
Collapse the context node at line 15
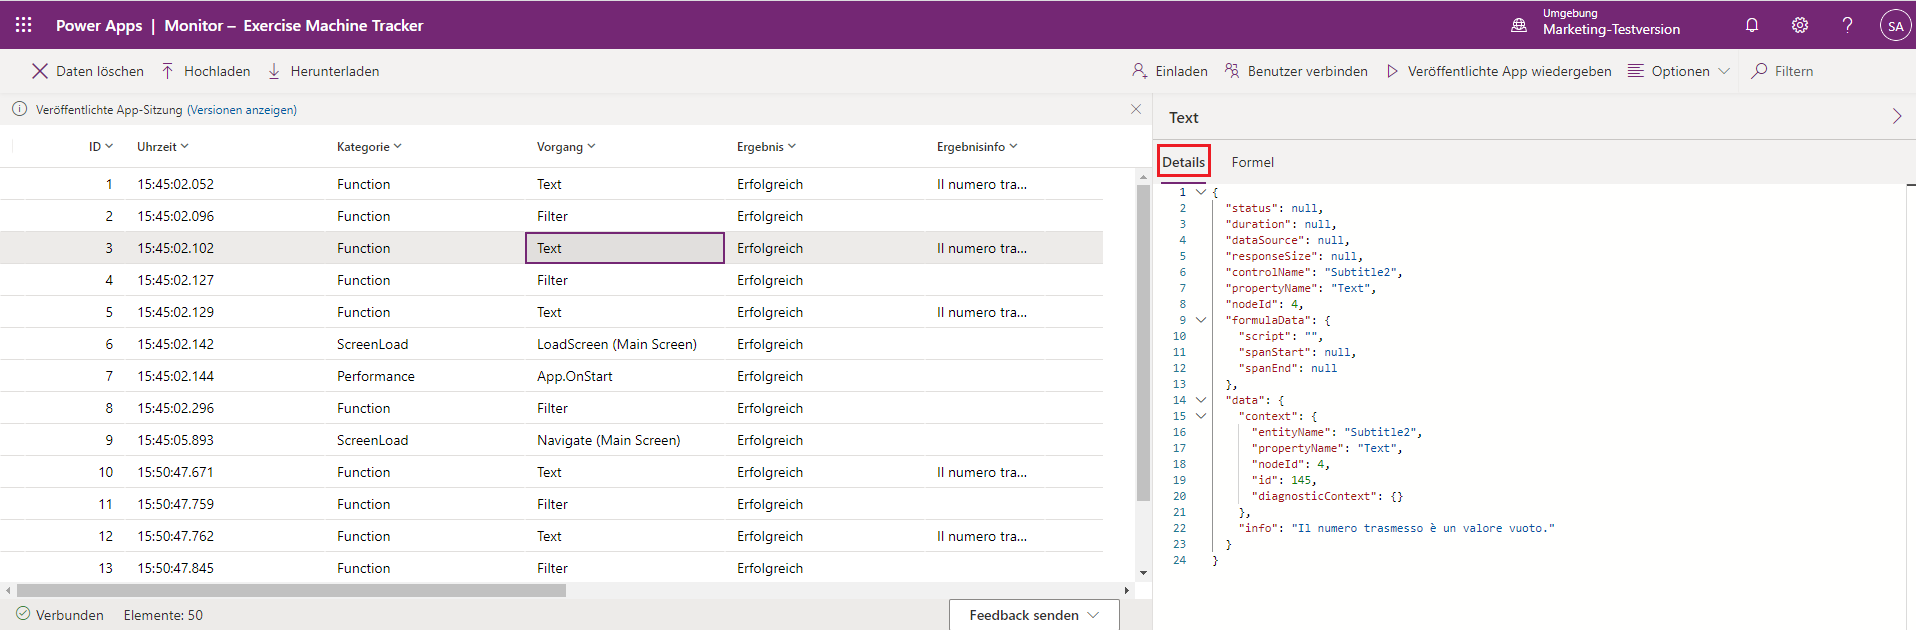1201,416
